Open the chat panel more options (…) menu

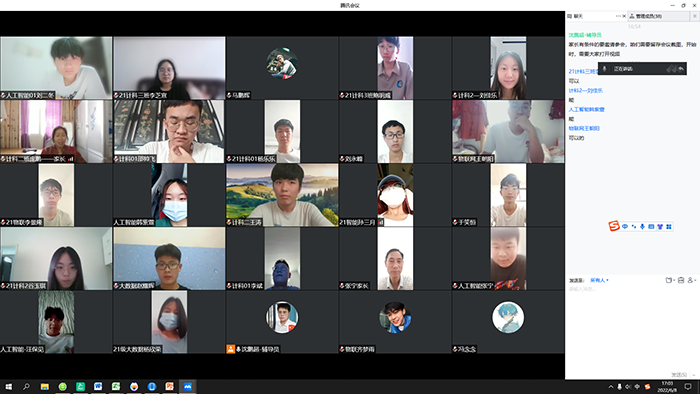(x=618, y=16)
